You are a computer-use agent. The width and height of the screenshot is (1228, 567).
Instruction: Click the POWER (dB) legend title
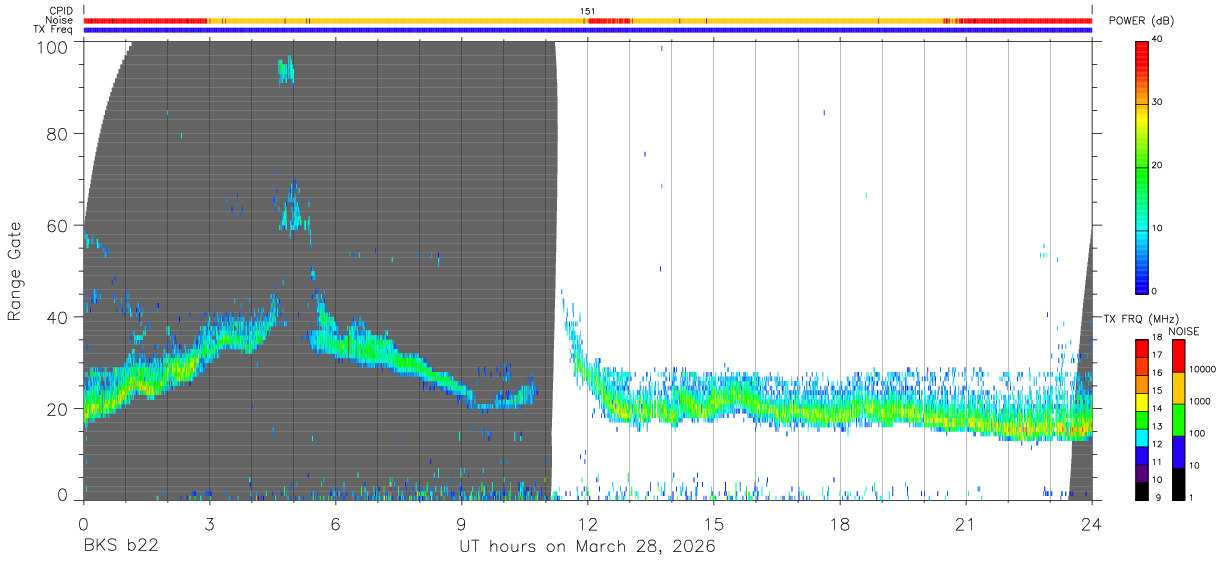click(1142, 21)
